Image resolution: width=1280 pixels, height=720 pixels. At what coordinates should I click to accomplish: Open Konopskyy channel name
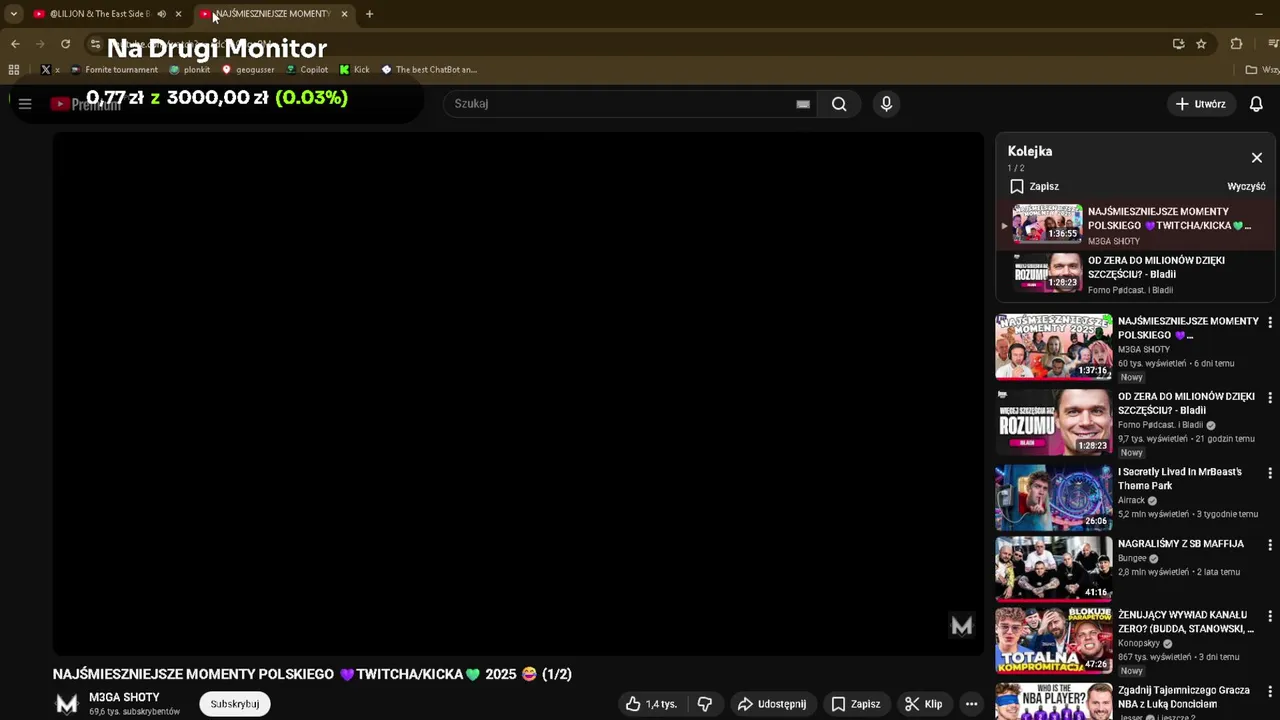point(1139,644)
